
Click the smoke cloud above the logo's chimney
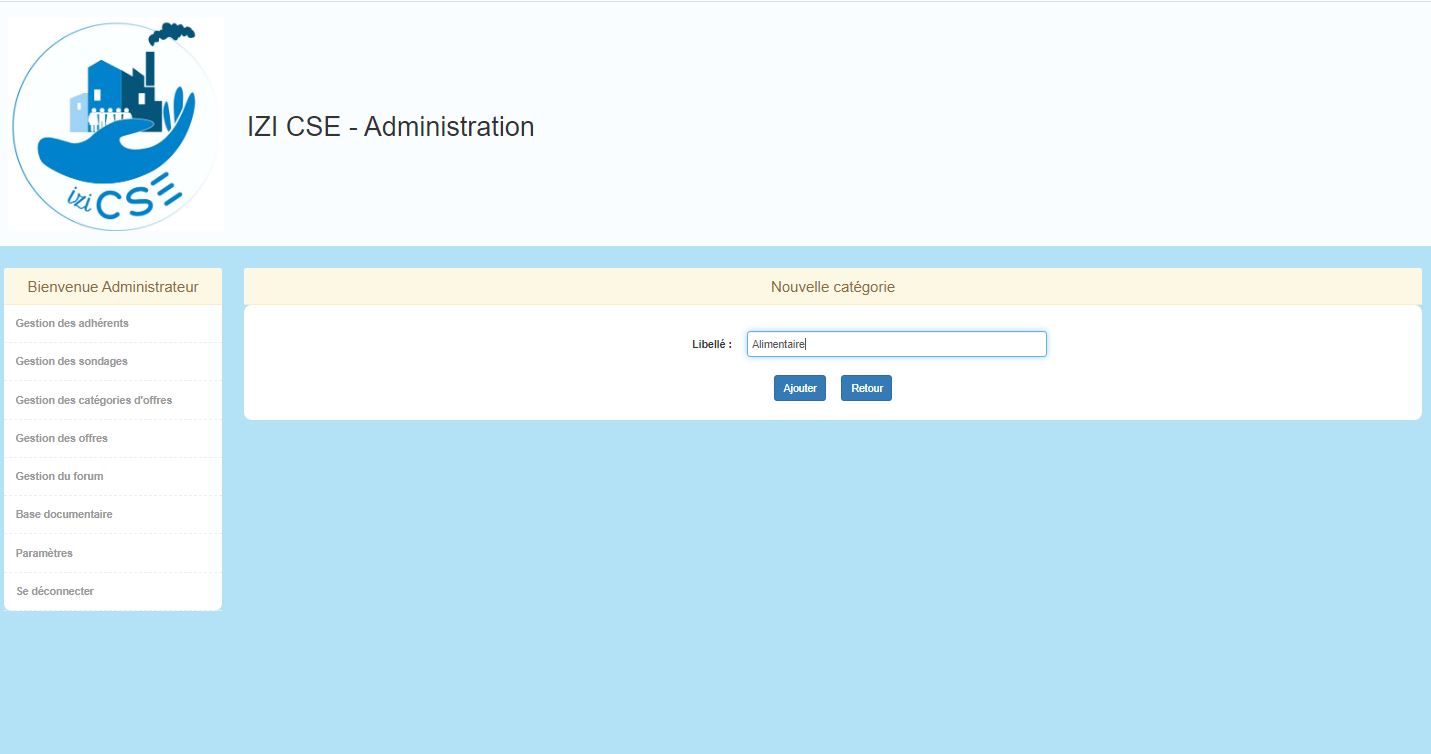pos(171,33)
